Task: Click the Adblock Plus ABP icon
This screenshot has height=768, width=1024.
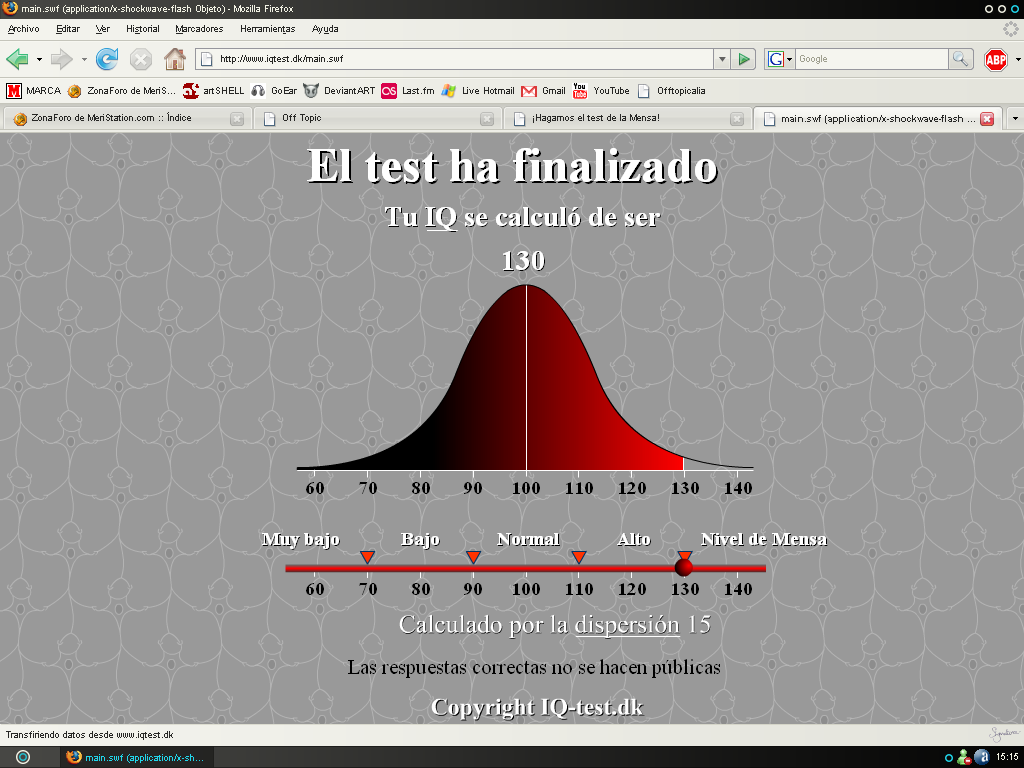Action: click(996, 59)
